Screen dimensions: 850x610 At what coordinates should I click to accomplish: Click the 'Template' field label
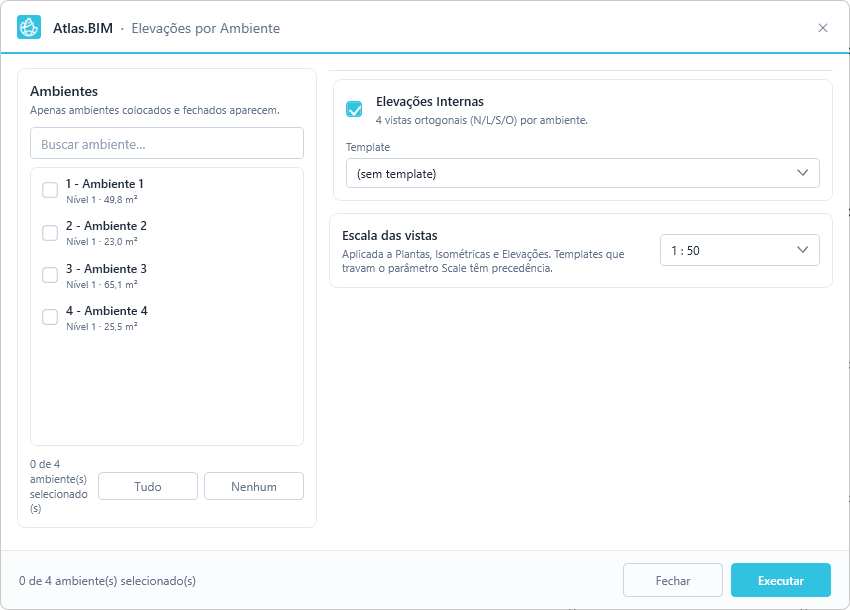click(368, 147)
